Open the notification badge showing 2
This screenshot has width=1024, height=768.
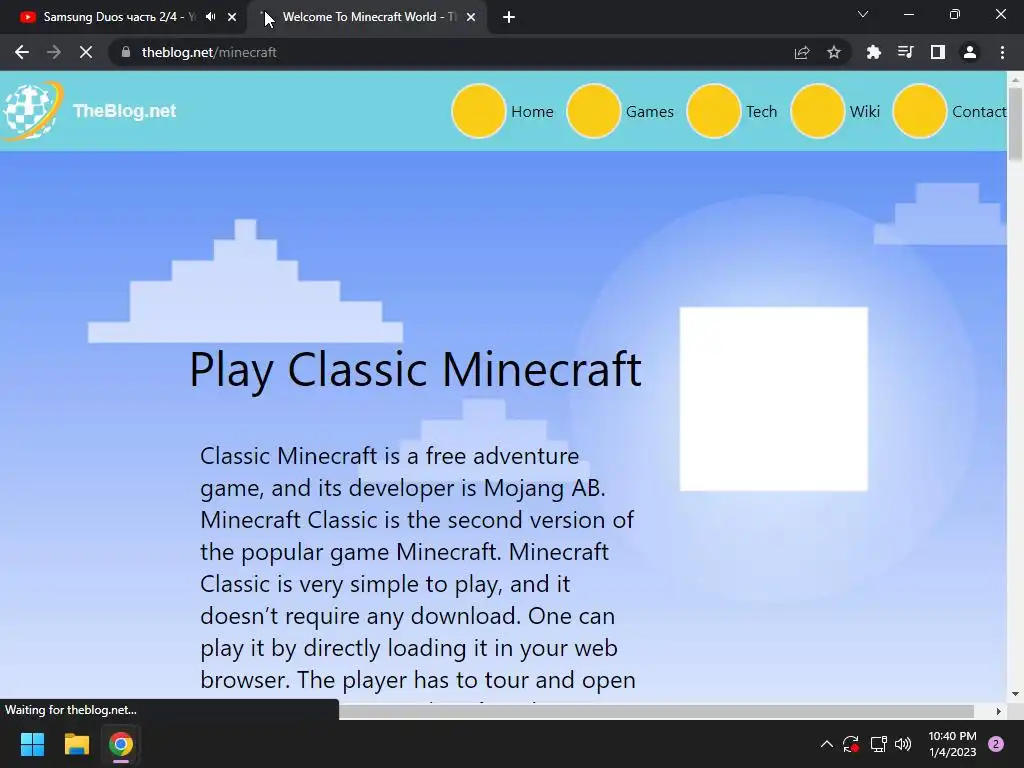996,744
